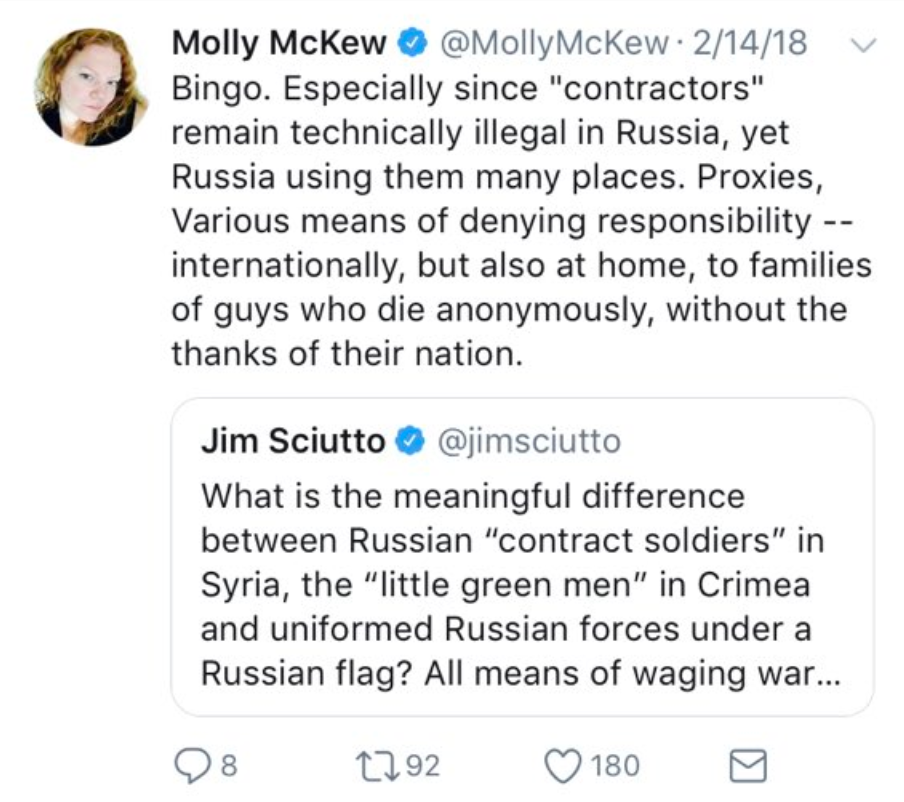View the 92 retweets count
The image size is (904, 802).
pyautogui.click(x=423, y=766)
